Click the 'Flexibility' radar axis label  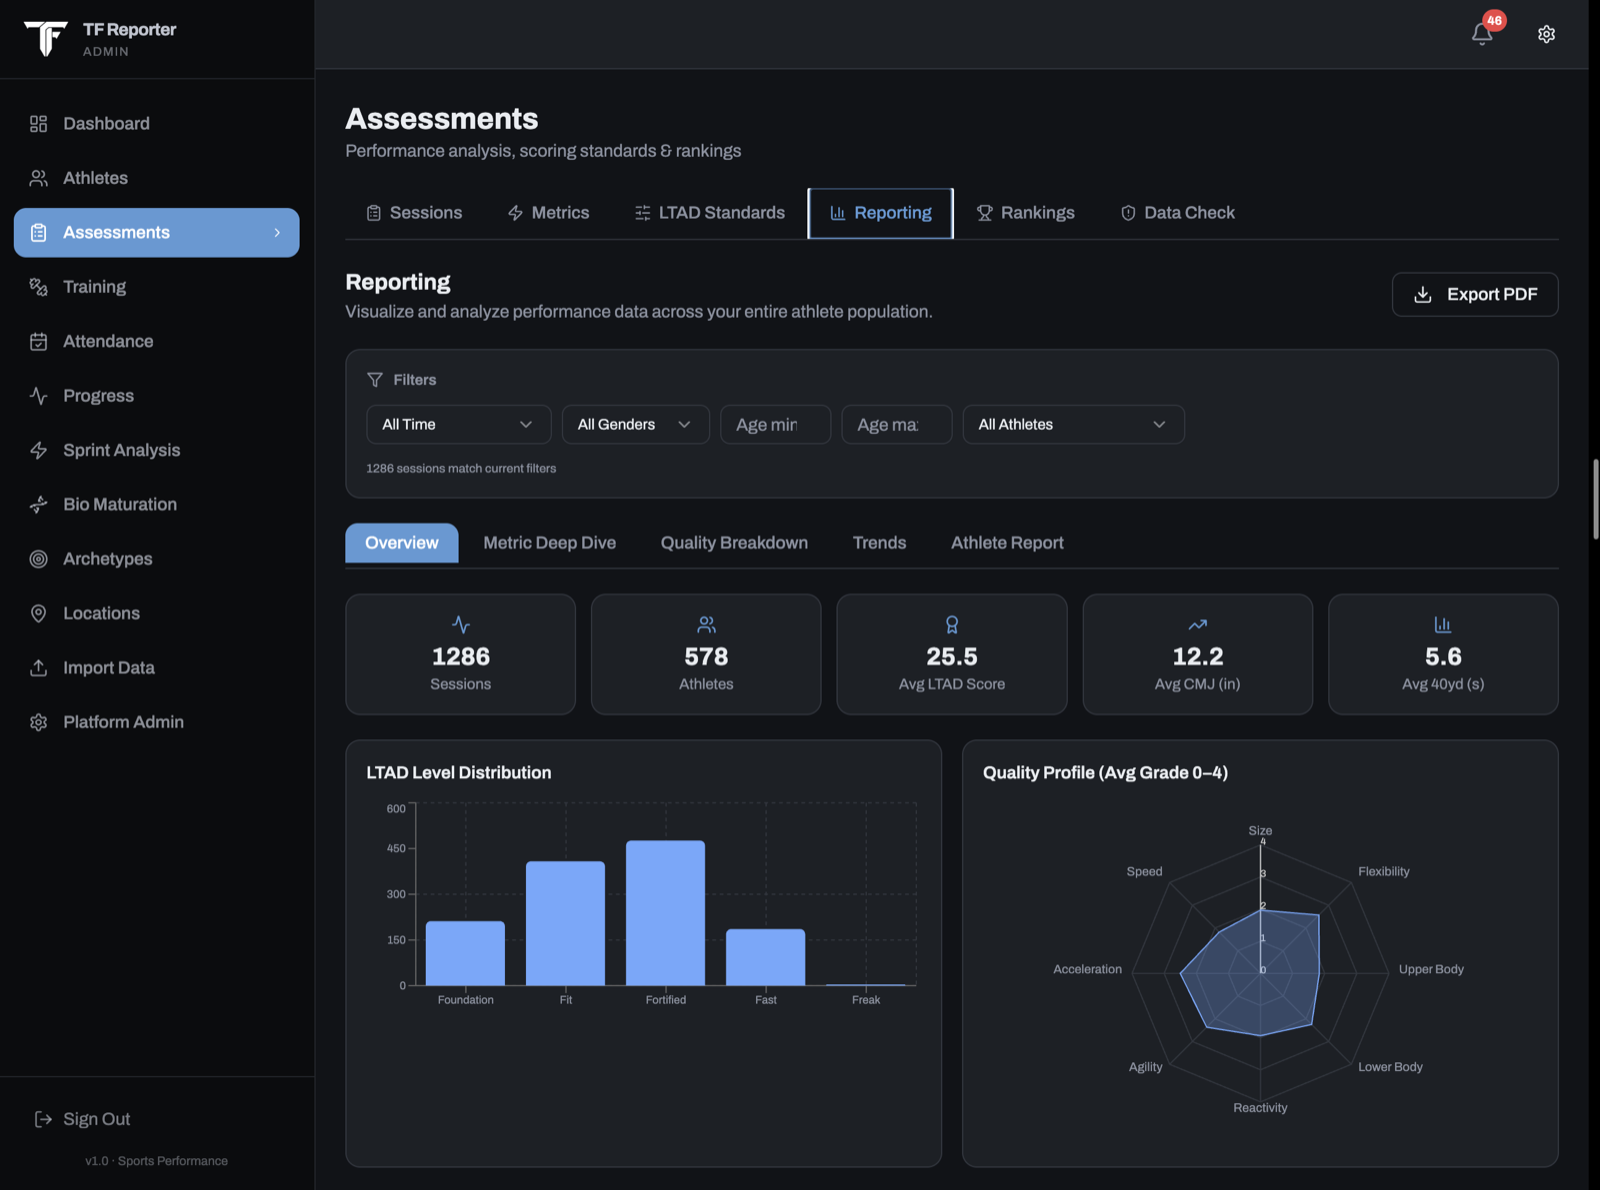click(x=1384, y=872)
